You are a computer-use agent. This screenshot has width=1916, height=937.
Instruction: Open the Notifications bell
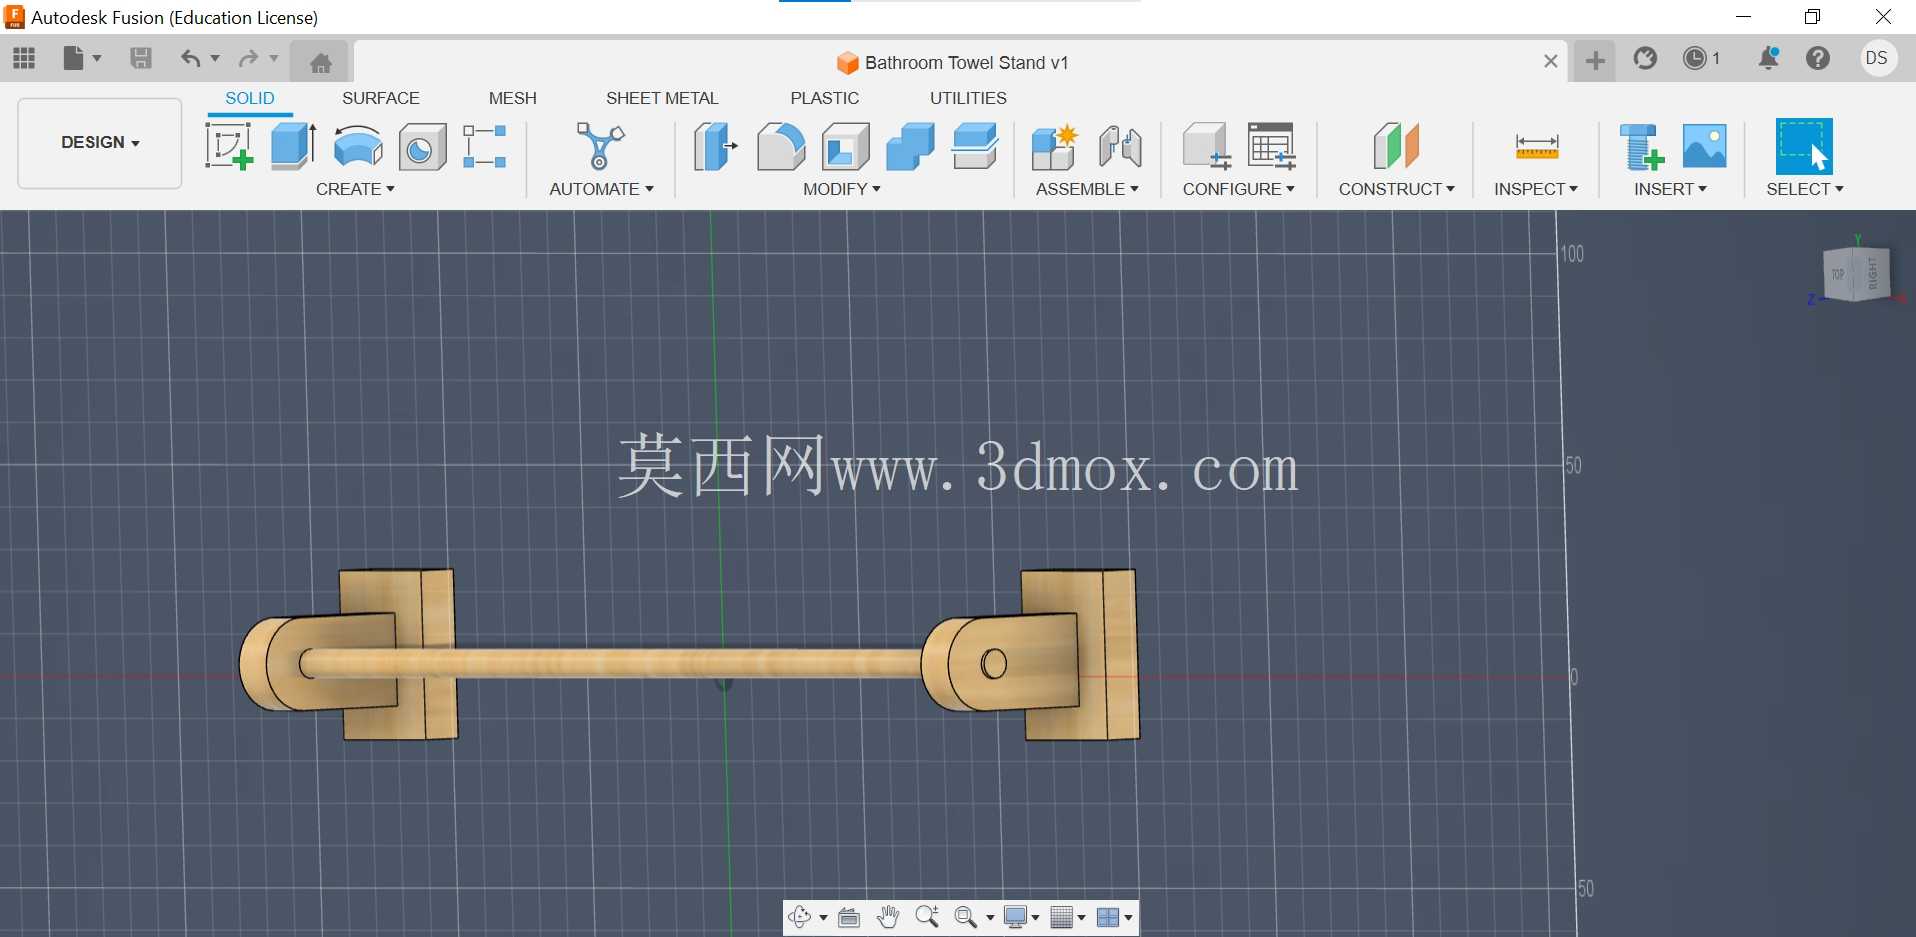pos(1768,59)
